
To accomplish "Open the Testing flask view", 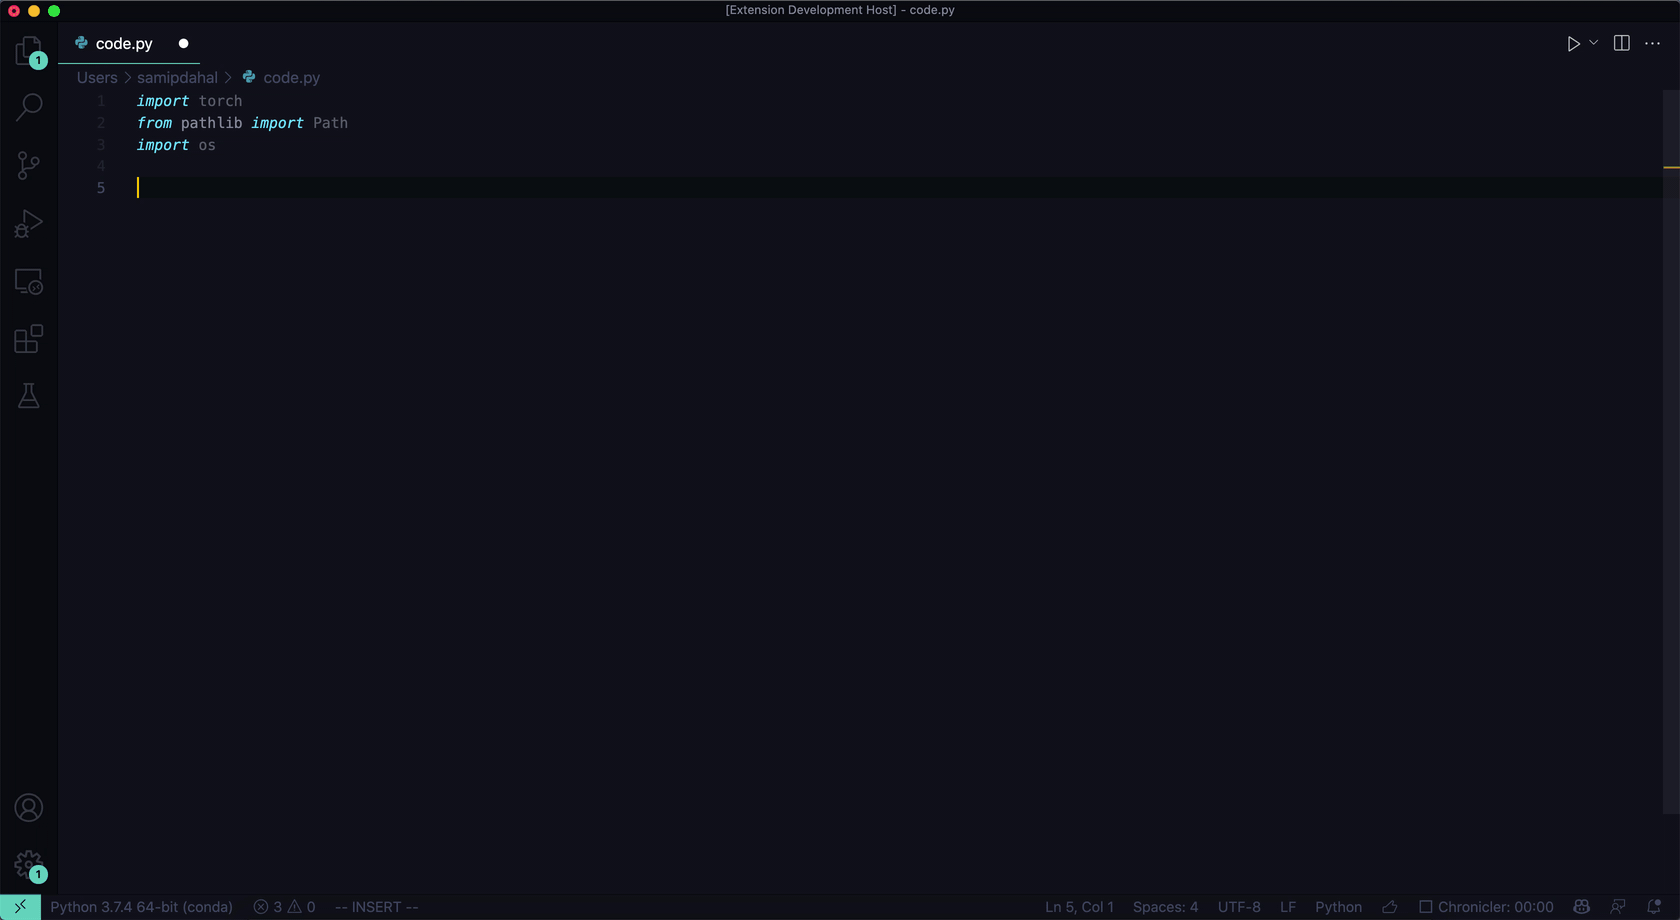I will 29,396.
